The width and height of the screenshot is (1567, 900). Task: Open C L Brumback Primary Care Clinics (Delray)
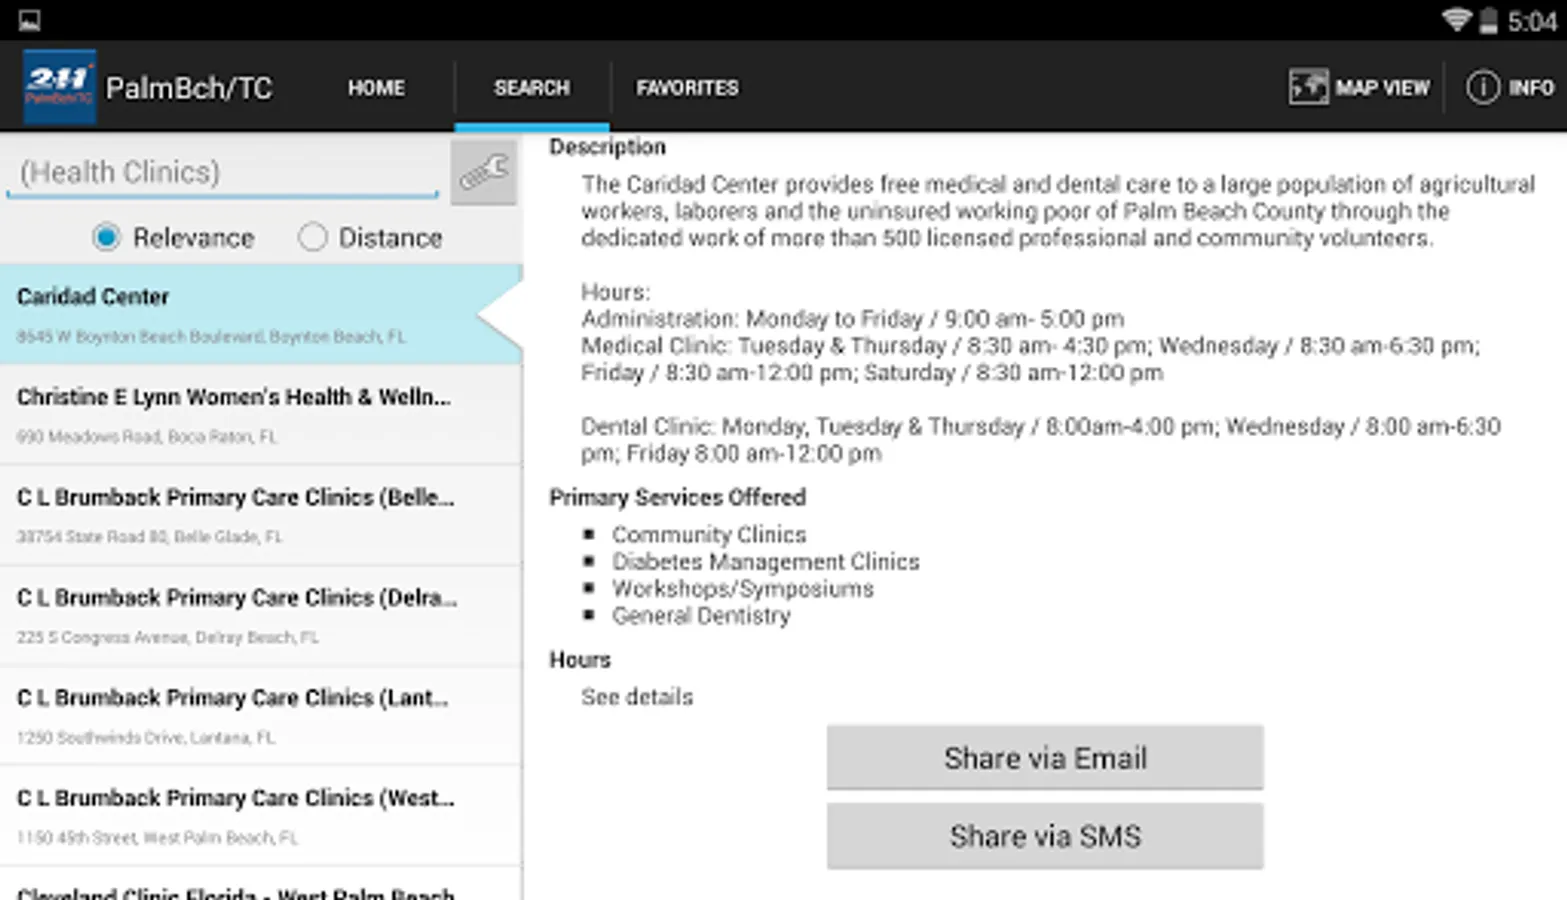pyautogui.click(x=261, y=615)
